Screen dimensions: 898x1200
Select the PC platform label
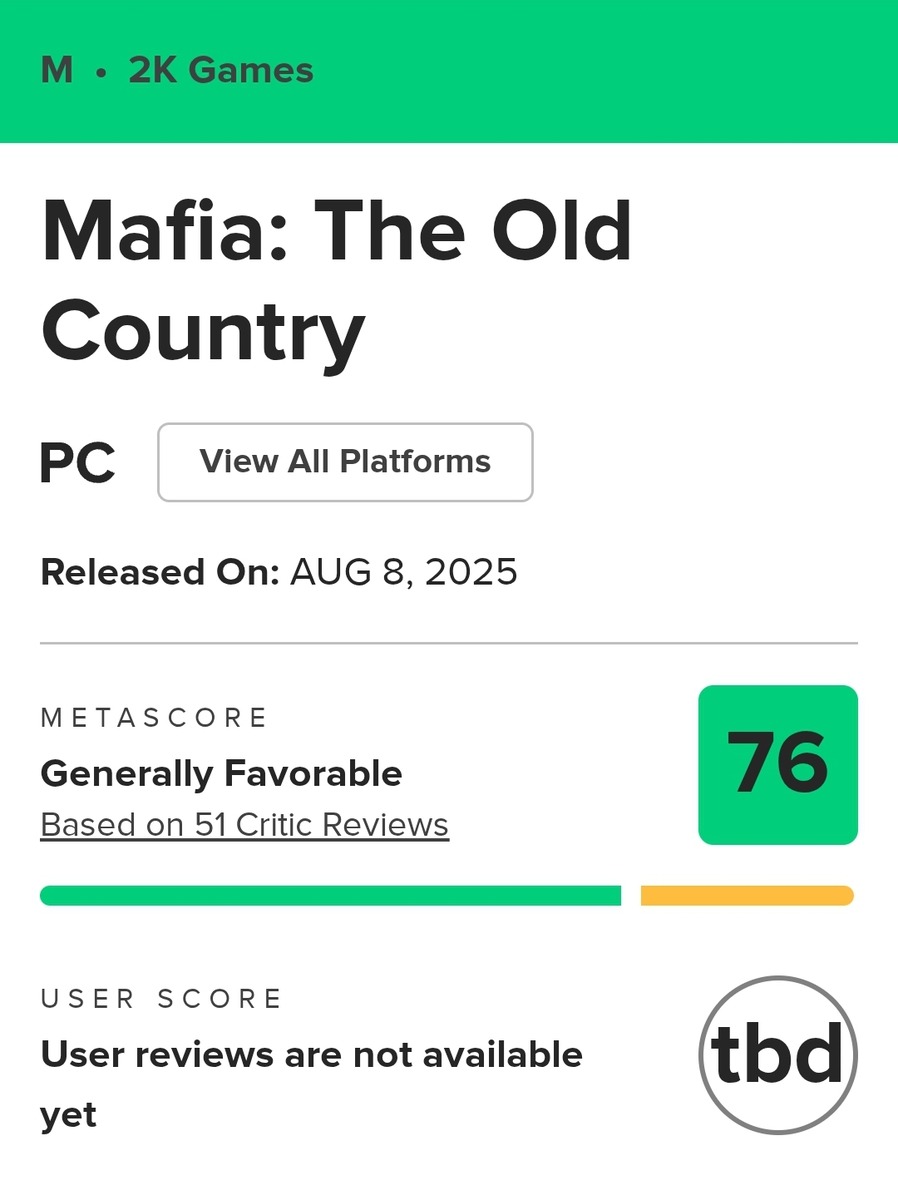point(77,463)
